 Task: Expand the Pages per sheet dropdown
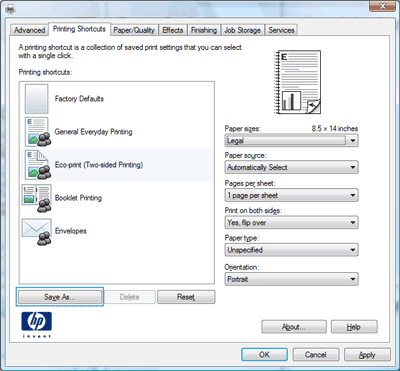[291, 195]
